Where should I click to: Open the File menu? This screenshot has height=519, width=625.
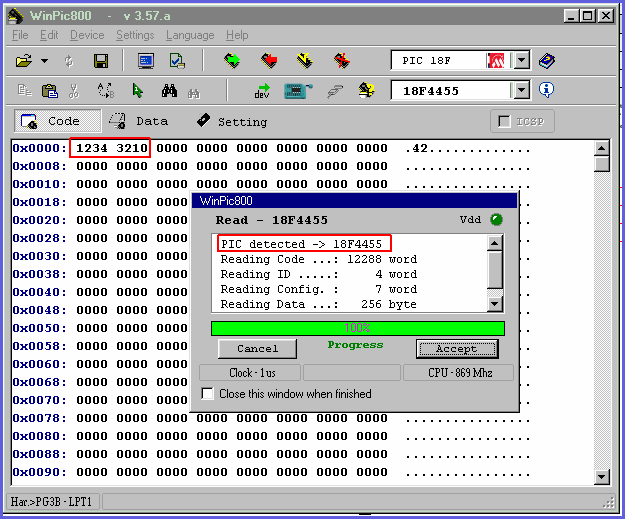[x=20, y=35]
